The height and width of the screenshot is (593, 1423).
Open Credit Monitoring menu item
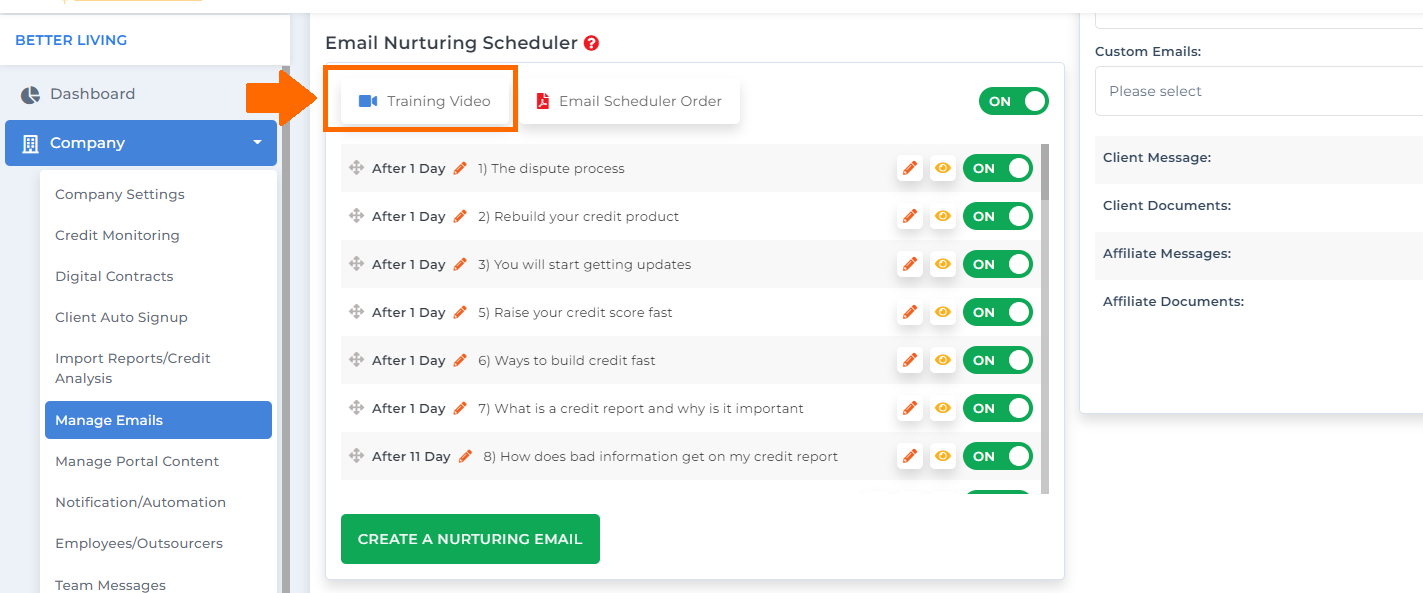[117, 235]
